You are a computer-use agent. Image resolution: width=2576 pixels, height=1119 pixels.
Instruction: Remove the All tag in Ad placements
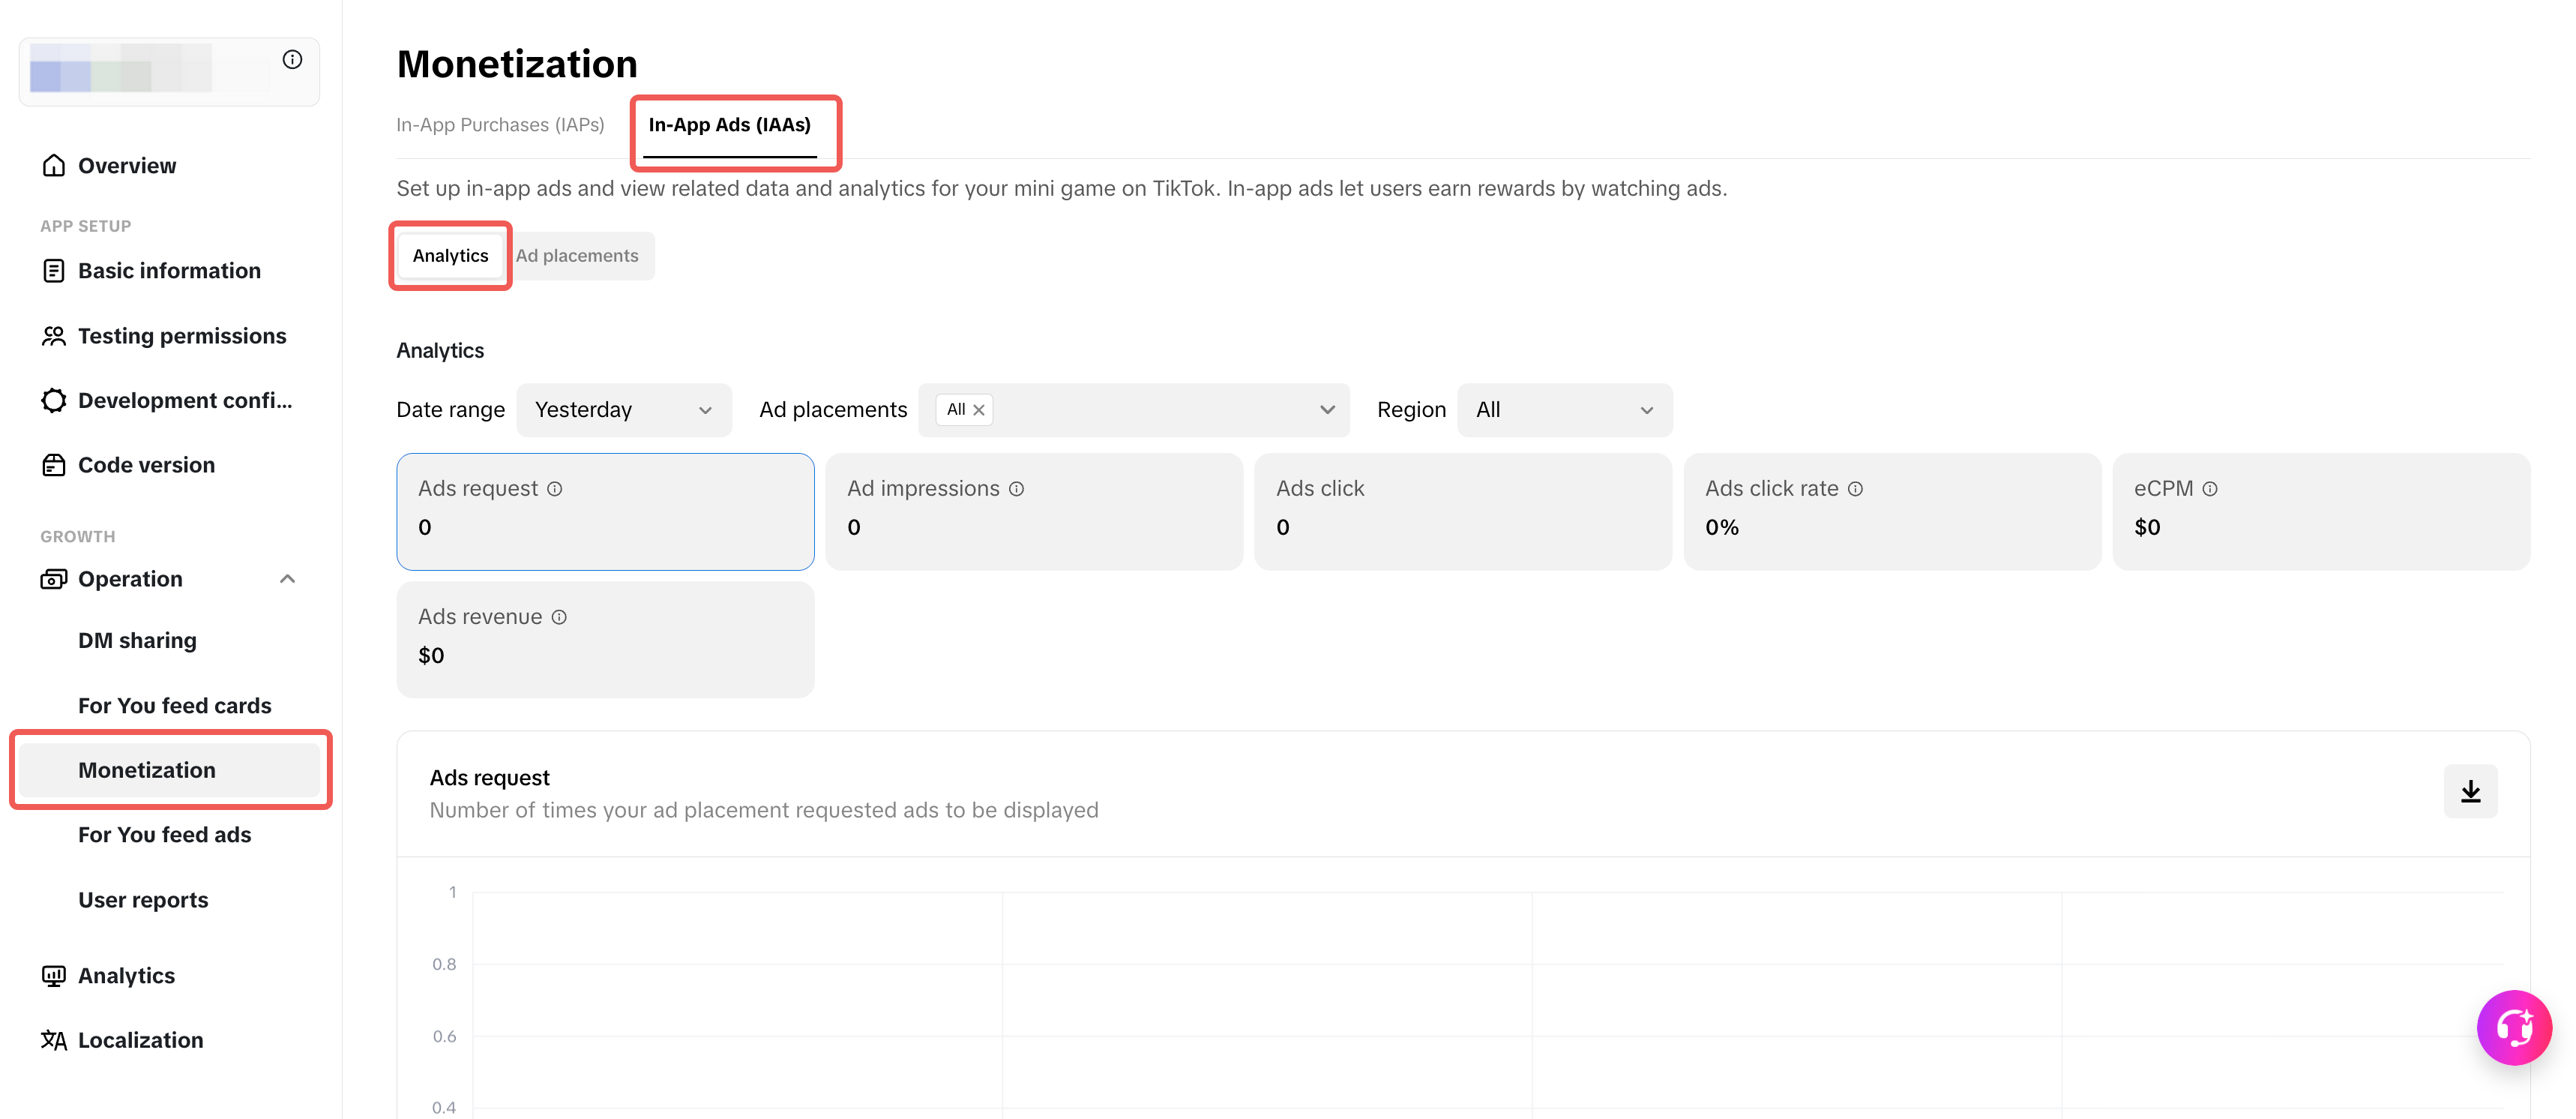tap(979, 410)
